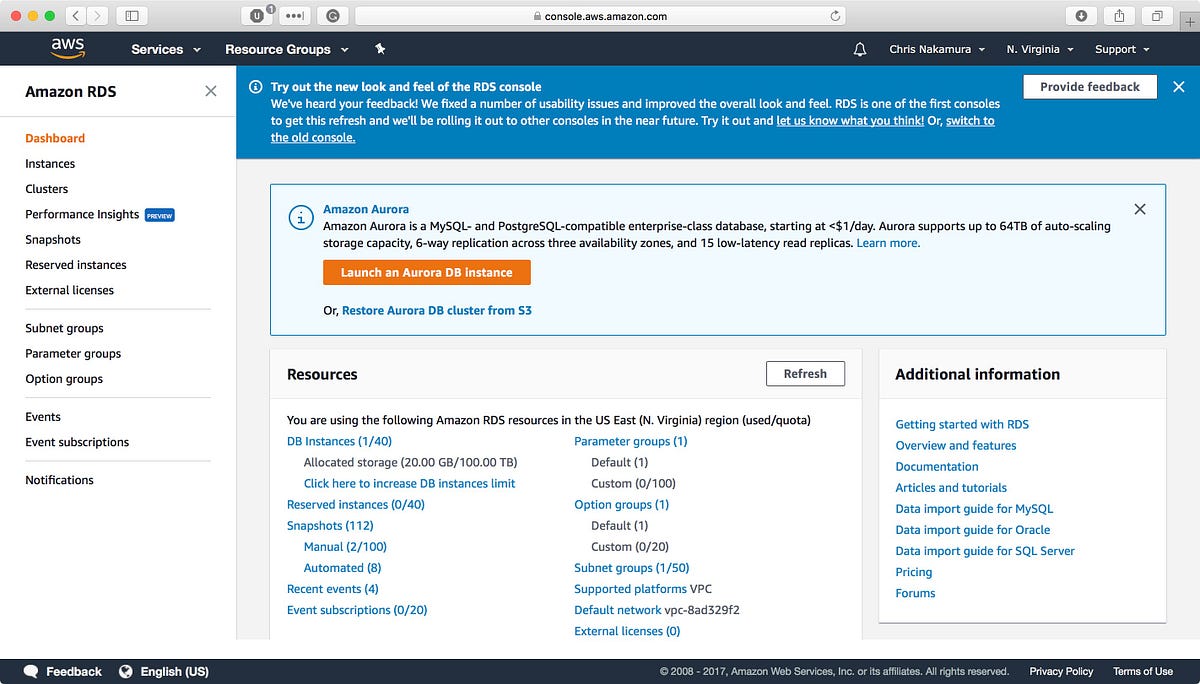This screenshot has height=684, width=1200.
Task: Click the U extension icon in toolbar
Action: click(x=258, y=16)
